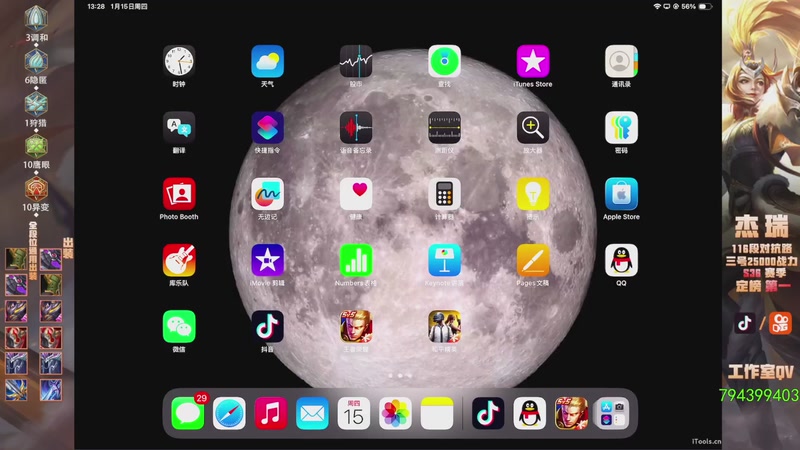Tap the 13:28 time in status bar
This screenshot has width=800, height=450.
point(96,7)
